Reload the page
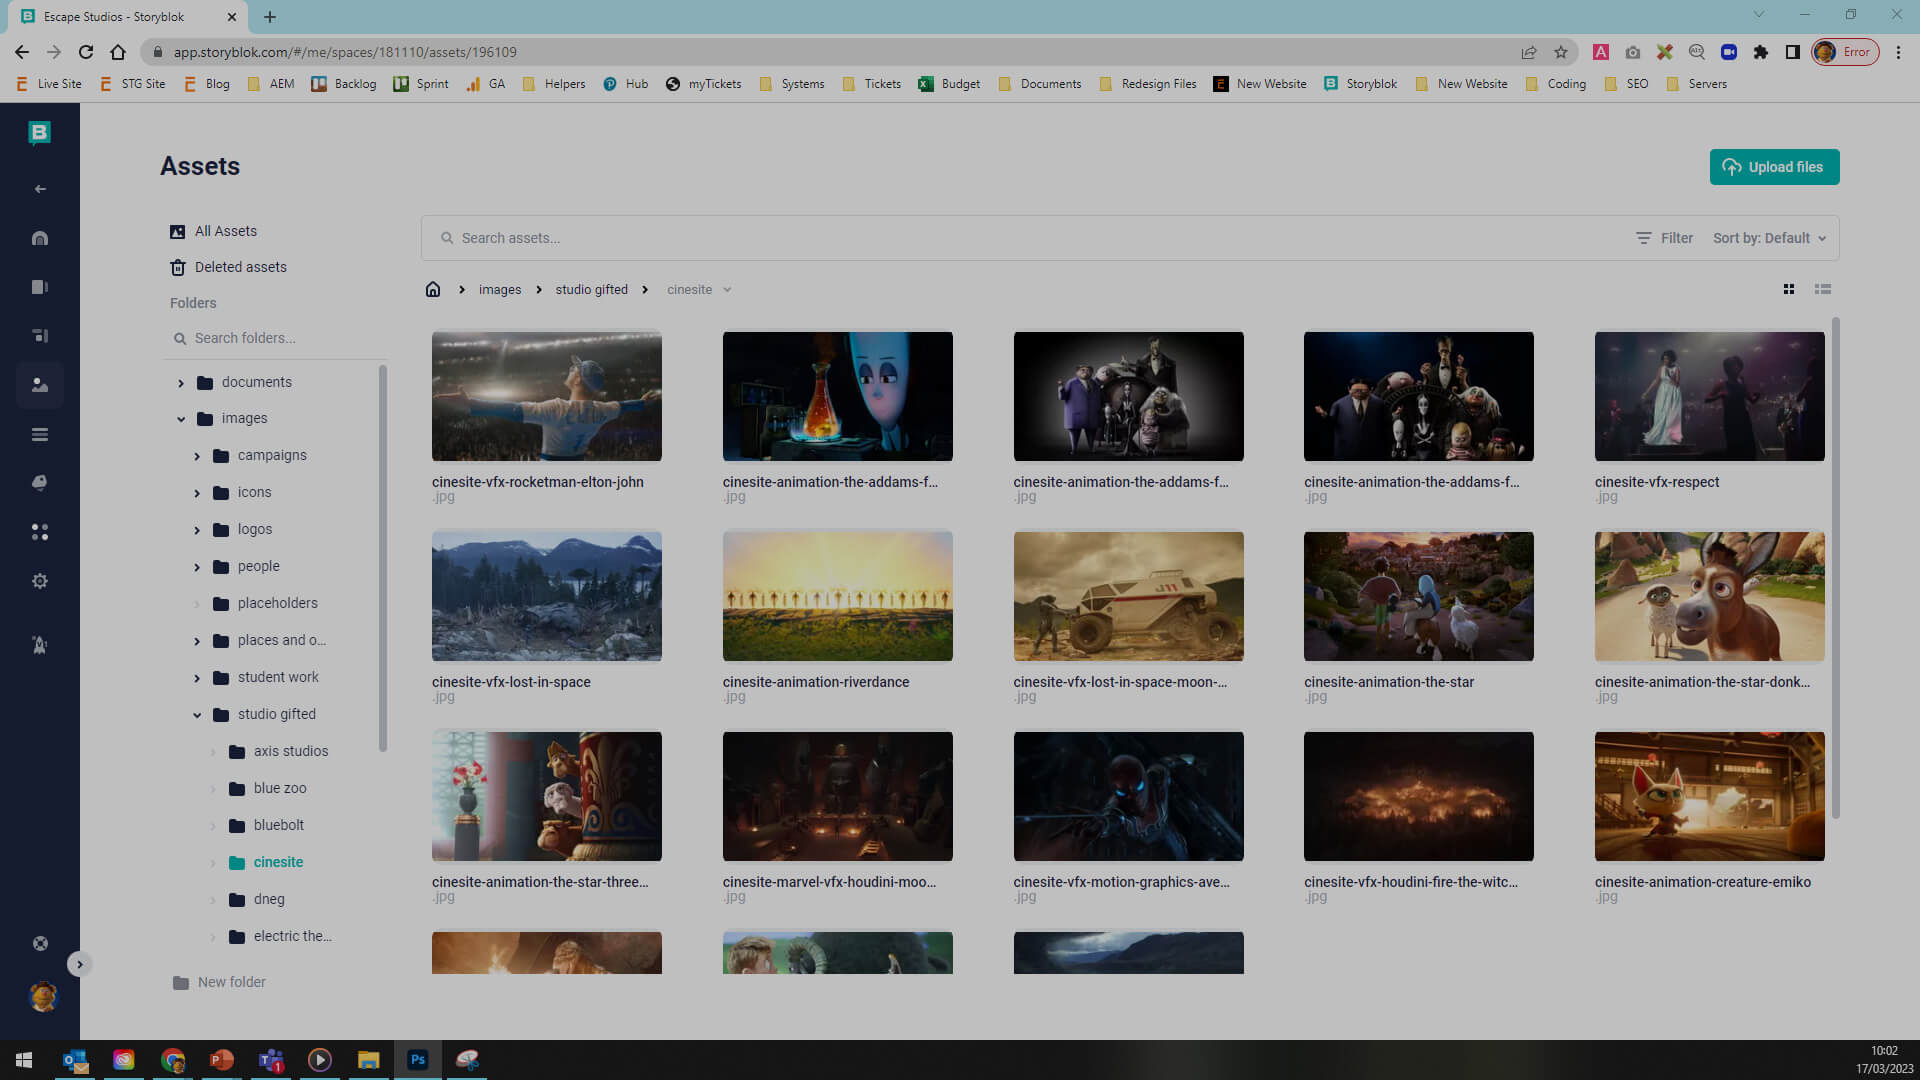The height and width of the screenshot is (1080, 1920). point(86,52)
